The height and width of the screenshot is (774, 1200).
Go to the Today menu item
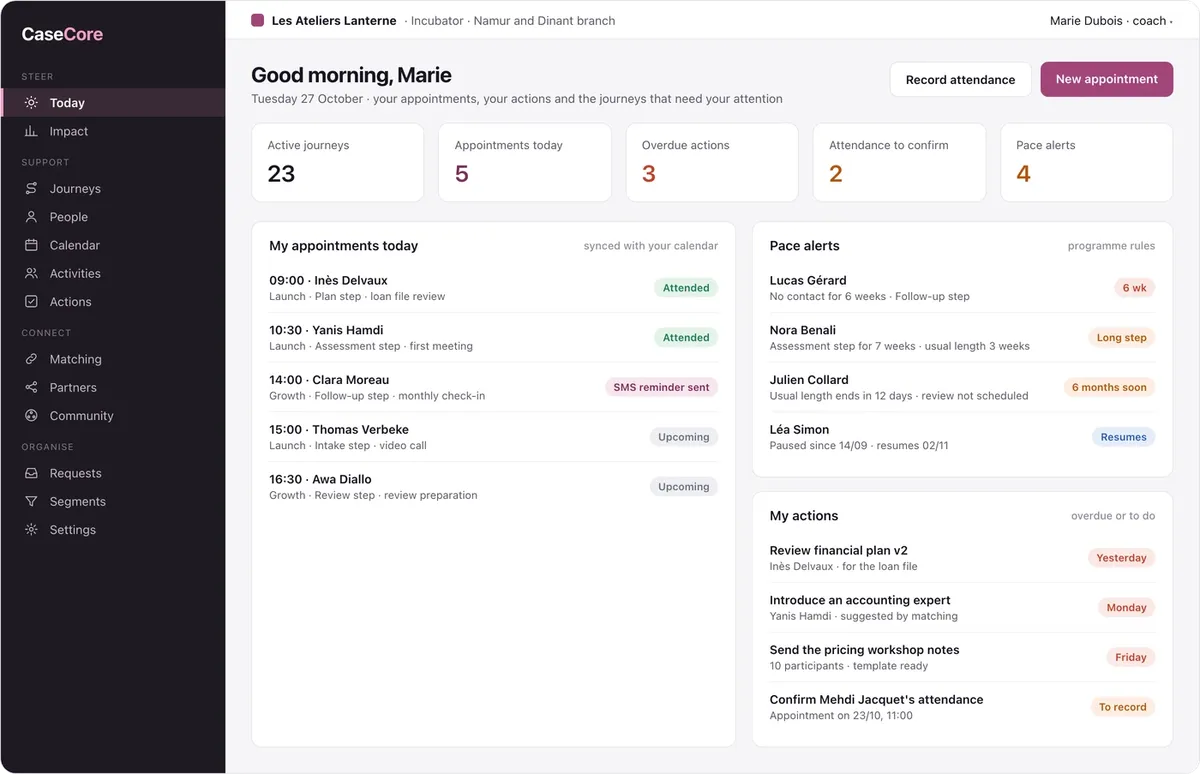click(113, 103)
